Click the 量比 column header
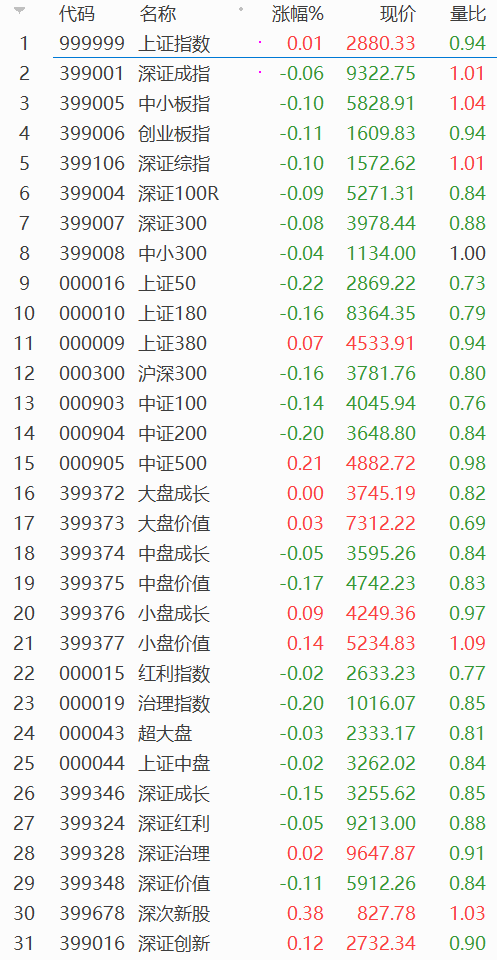This screenshot has height=960, width=497. (x=468, y=14)
